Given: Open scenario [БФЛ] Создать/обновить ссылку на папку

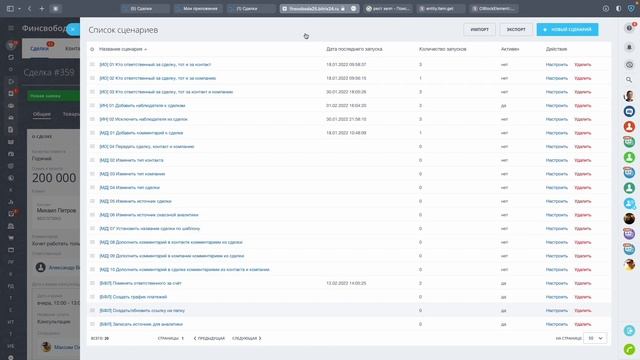Looking at the screenshot, I should [x=142, y=310].
